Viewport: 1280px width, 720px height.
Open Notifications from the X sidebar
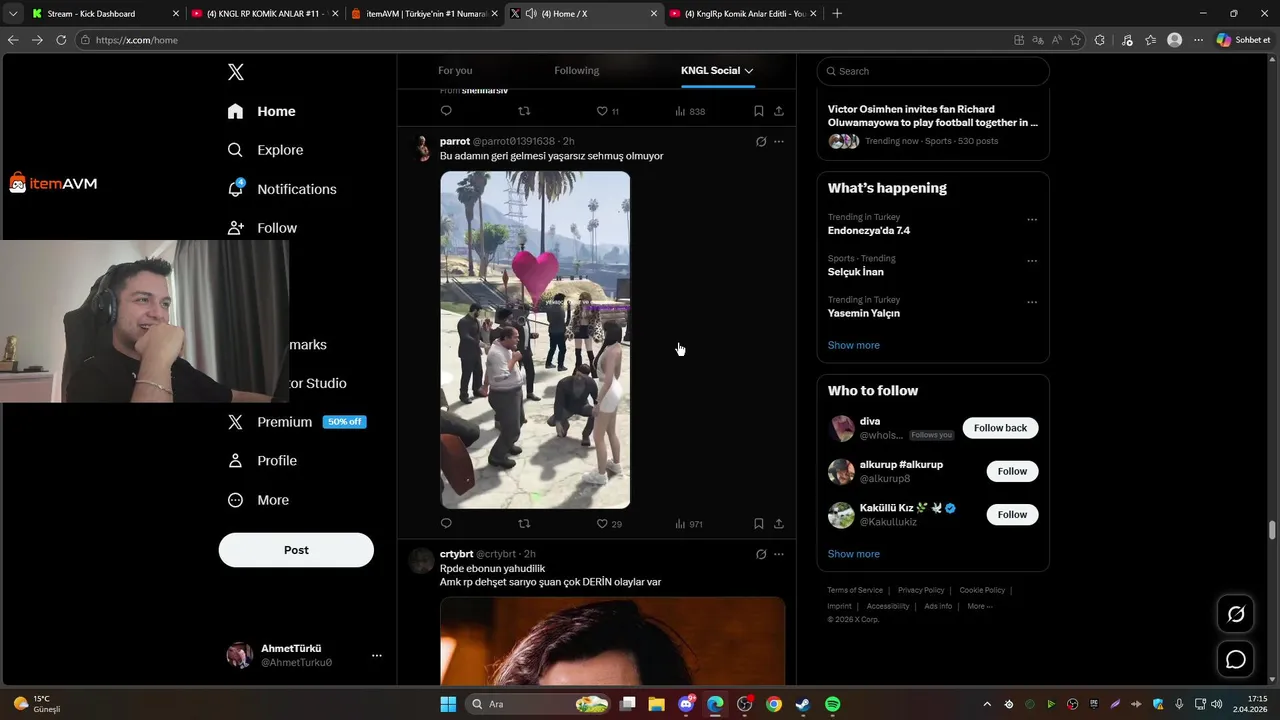click(282, 189)
